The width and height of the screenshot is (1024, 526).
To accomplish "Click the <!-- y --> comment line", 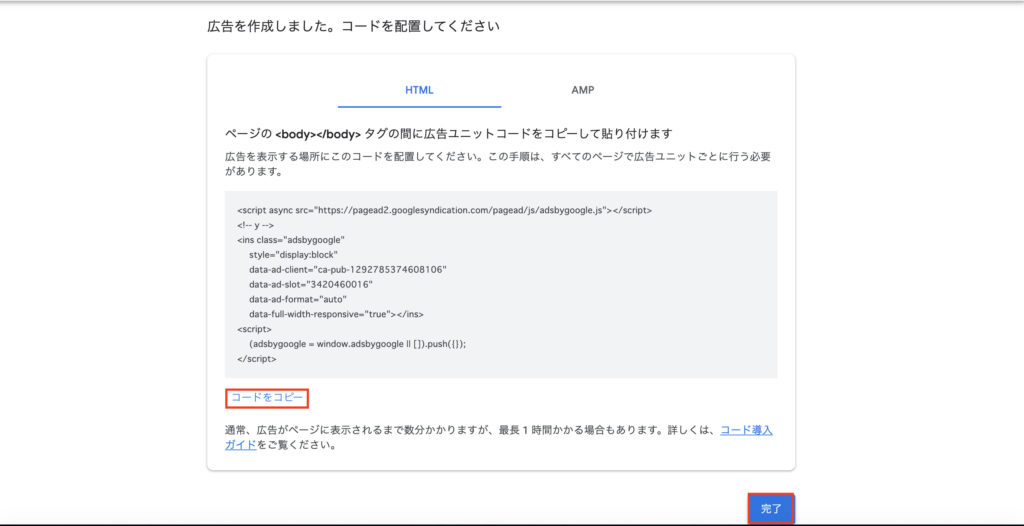I will point(255,225).
